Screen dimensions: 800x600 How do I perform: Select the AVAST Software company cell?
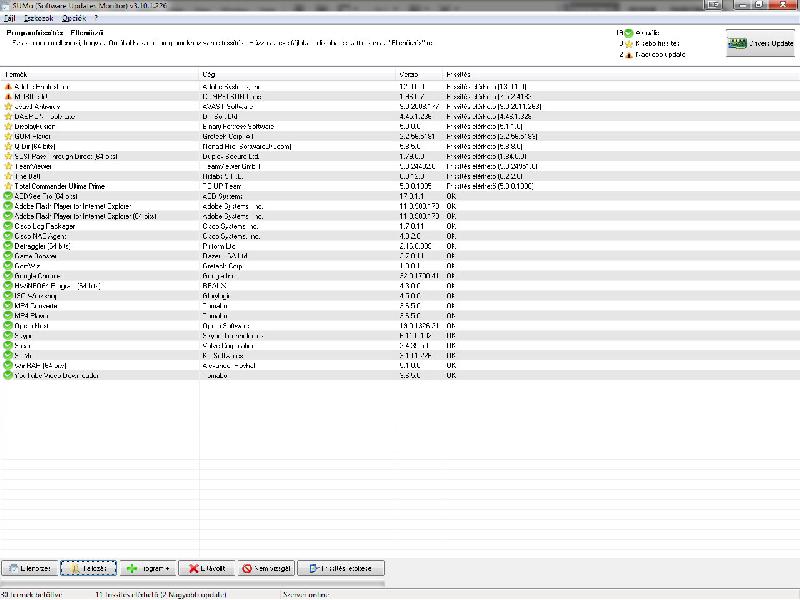228,107
